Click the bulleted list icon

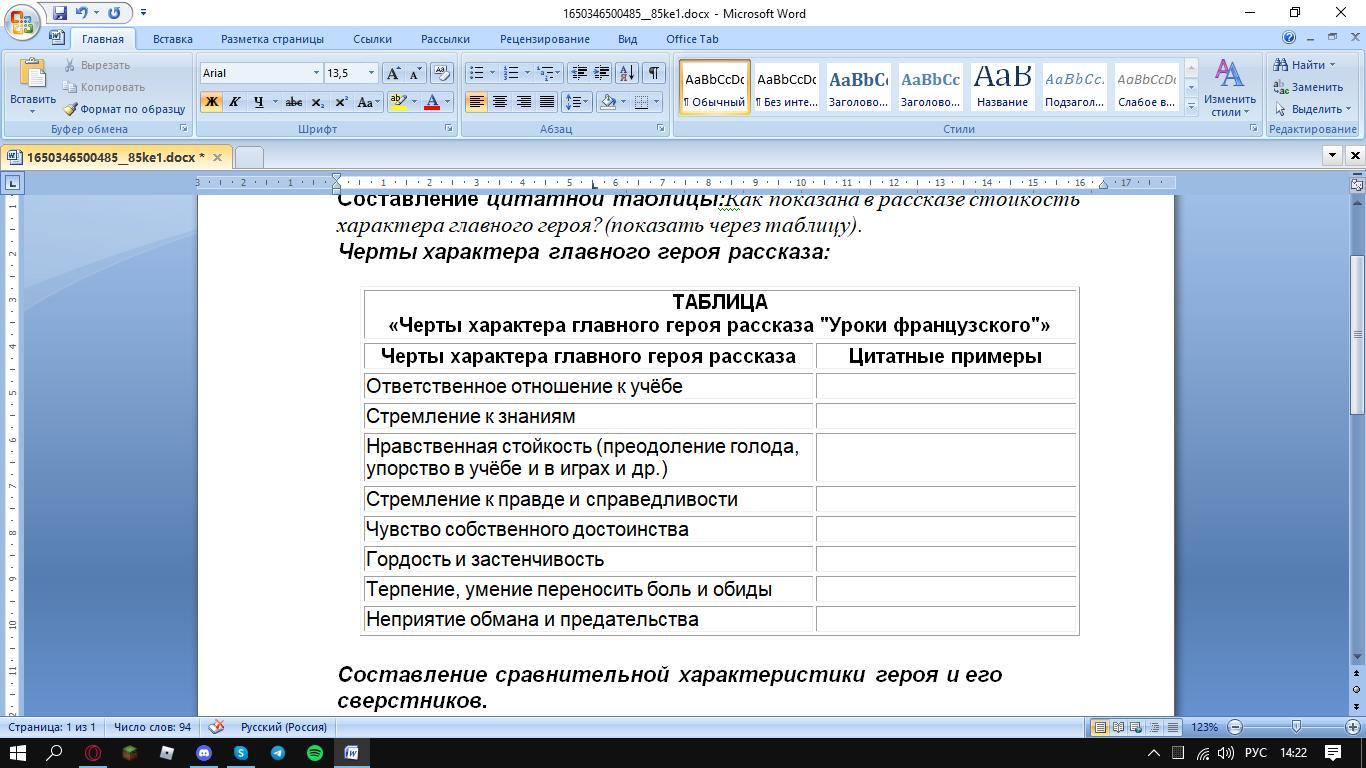point(477,73)
